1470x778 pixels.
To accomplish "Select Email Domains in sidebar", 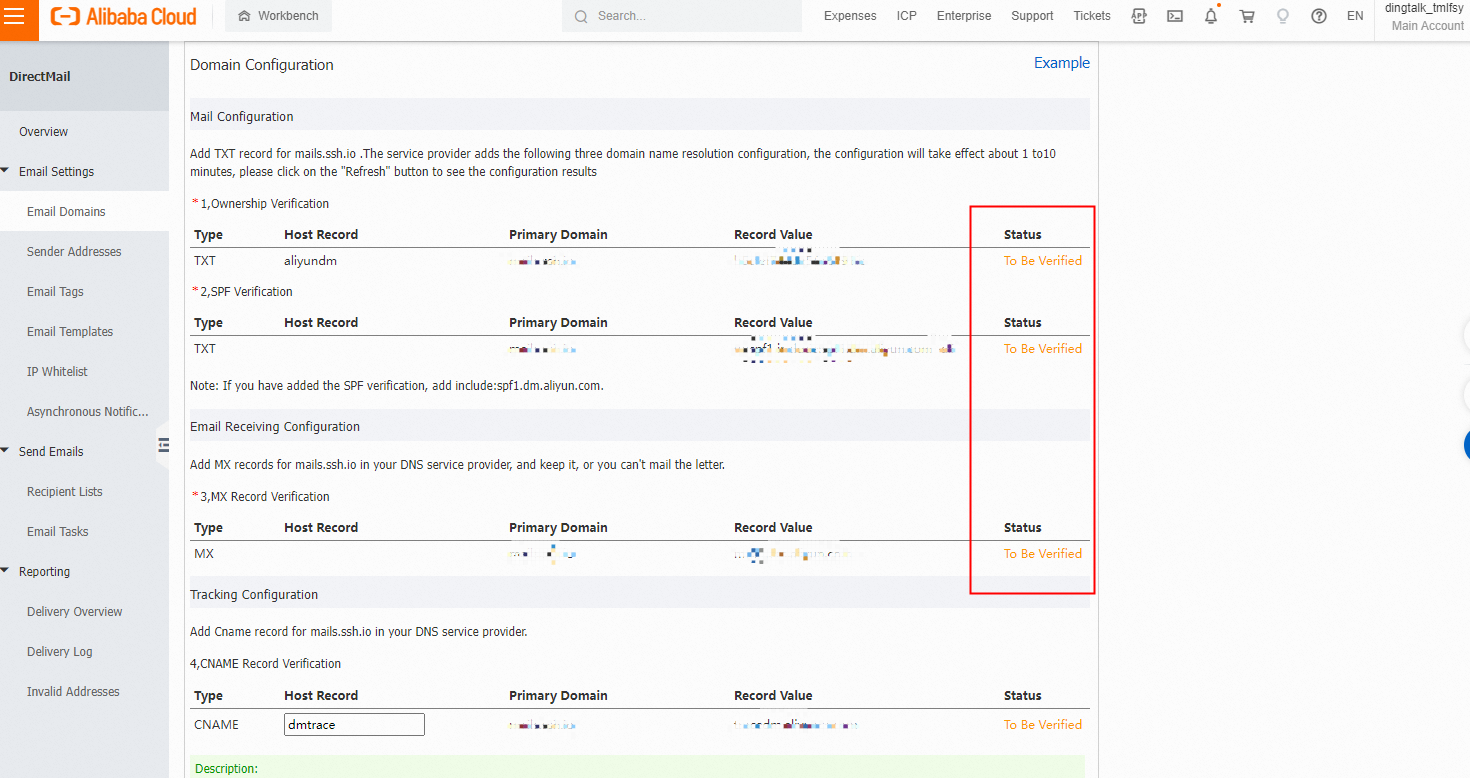I will (66, 212).
